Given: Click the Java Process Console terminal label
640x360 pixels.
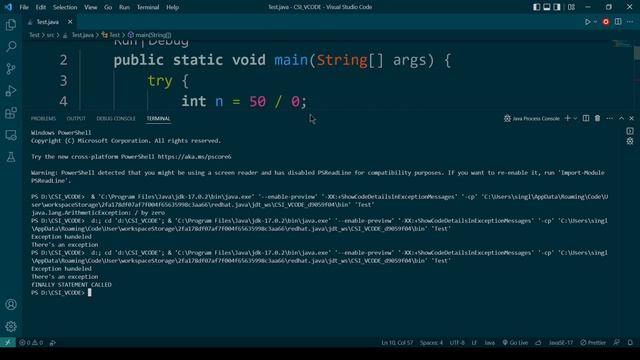Looking at the screenshot, I should (x=531, y=118).
